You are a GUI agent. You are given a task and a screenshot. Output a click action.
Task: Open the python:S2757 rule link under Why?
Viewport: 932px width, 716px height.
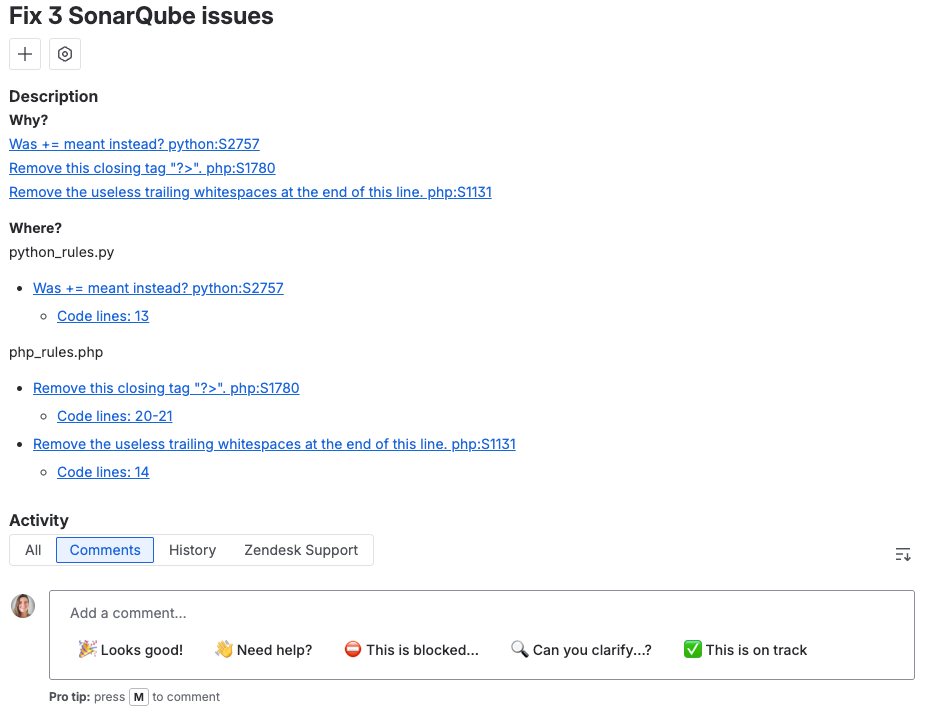pyautogui.click(x=133, y=143)
